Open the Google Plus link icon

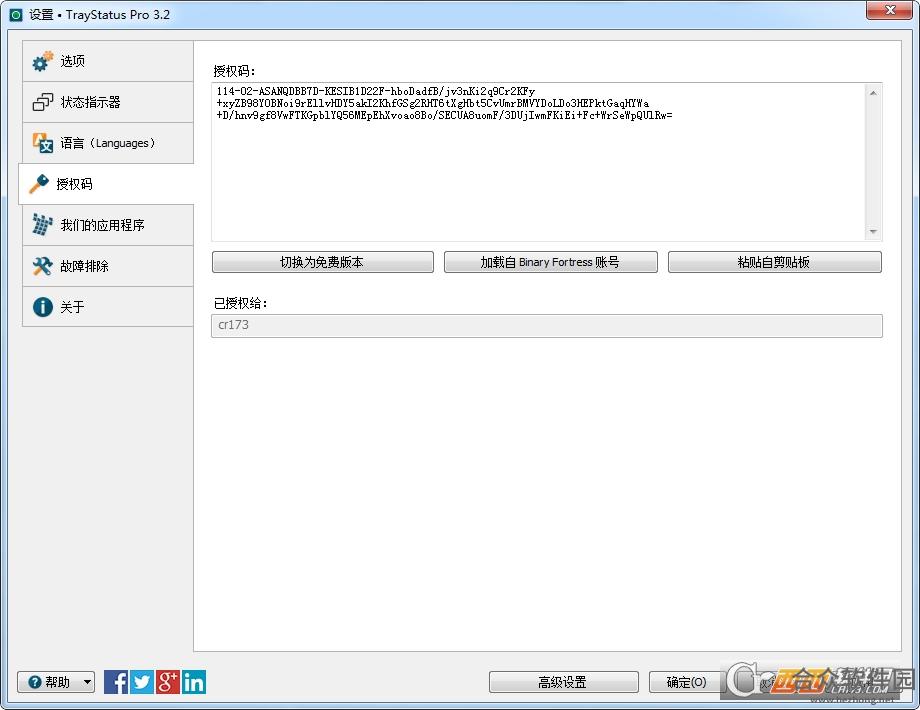167,682
